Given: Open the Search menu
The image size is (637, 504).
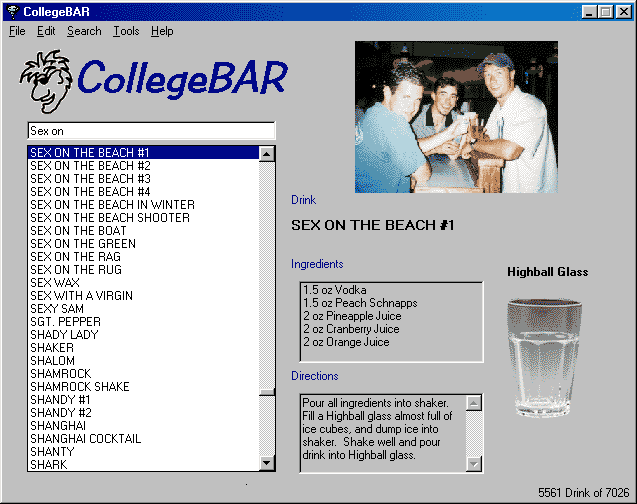Looking at the screenshot, I should point(84,31).
